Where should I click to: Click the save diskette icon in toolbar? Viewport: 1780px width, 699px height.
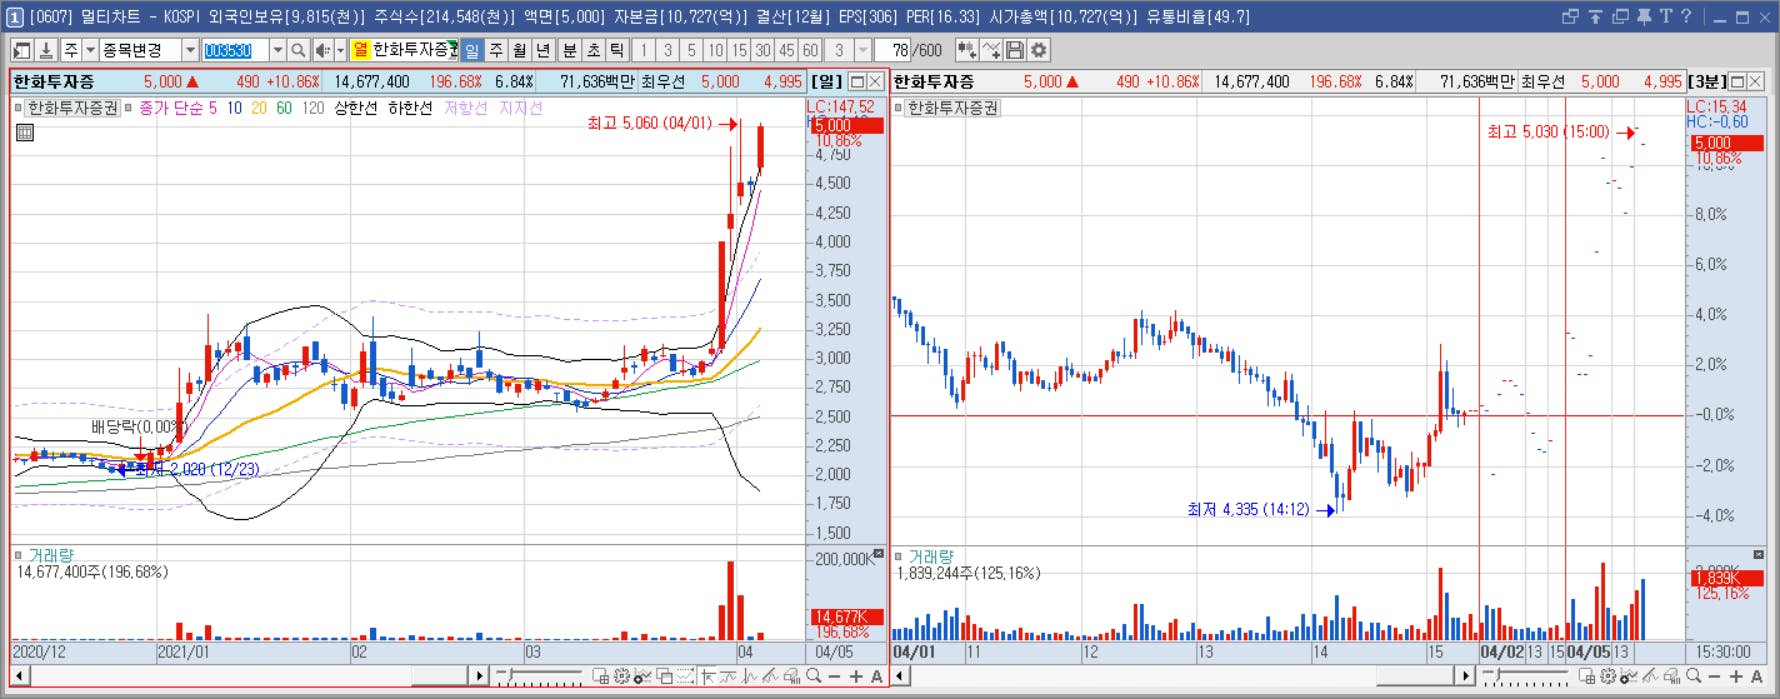click(1015, 50)
